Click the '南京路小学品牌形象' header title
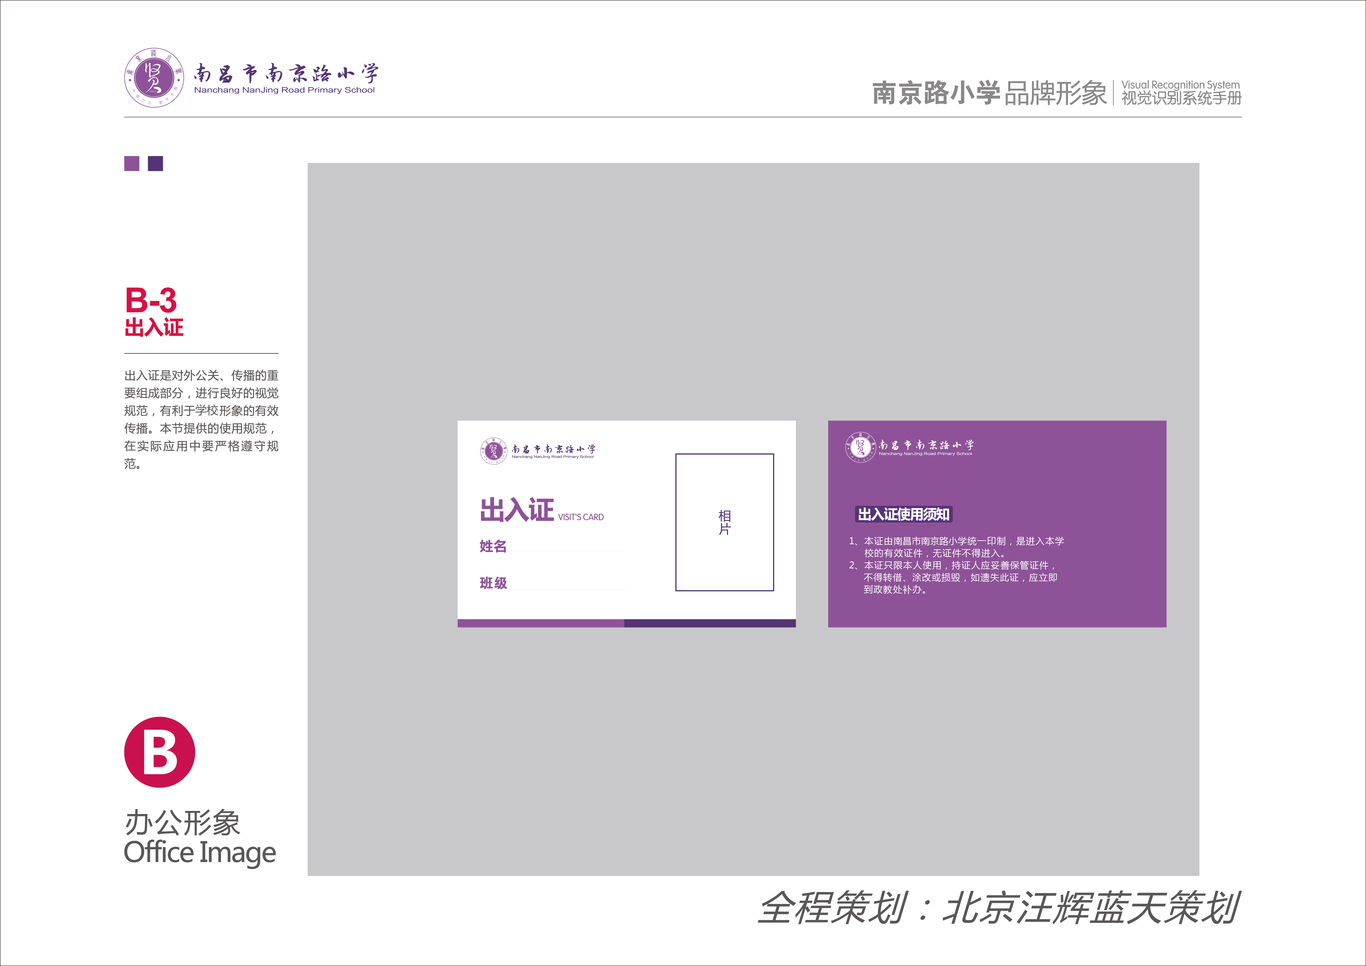Image resolution: width=1366 pixels, height=966 pixels. (990, 93)
